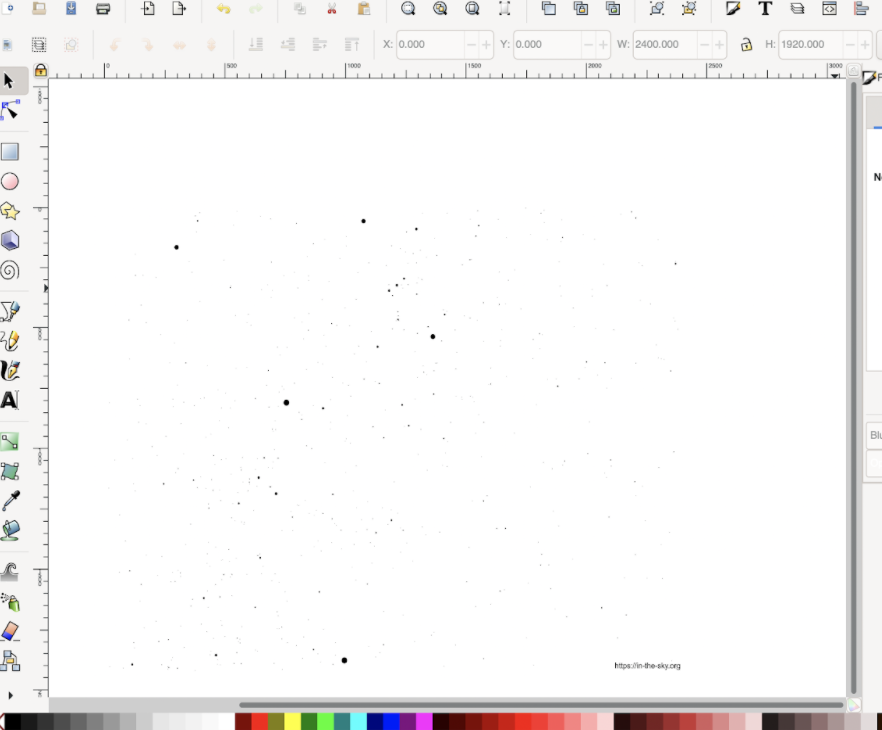
Task: Select the Paint bucket fill tool
Action: click(12, 530)
